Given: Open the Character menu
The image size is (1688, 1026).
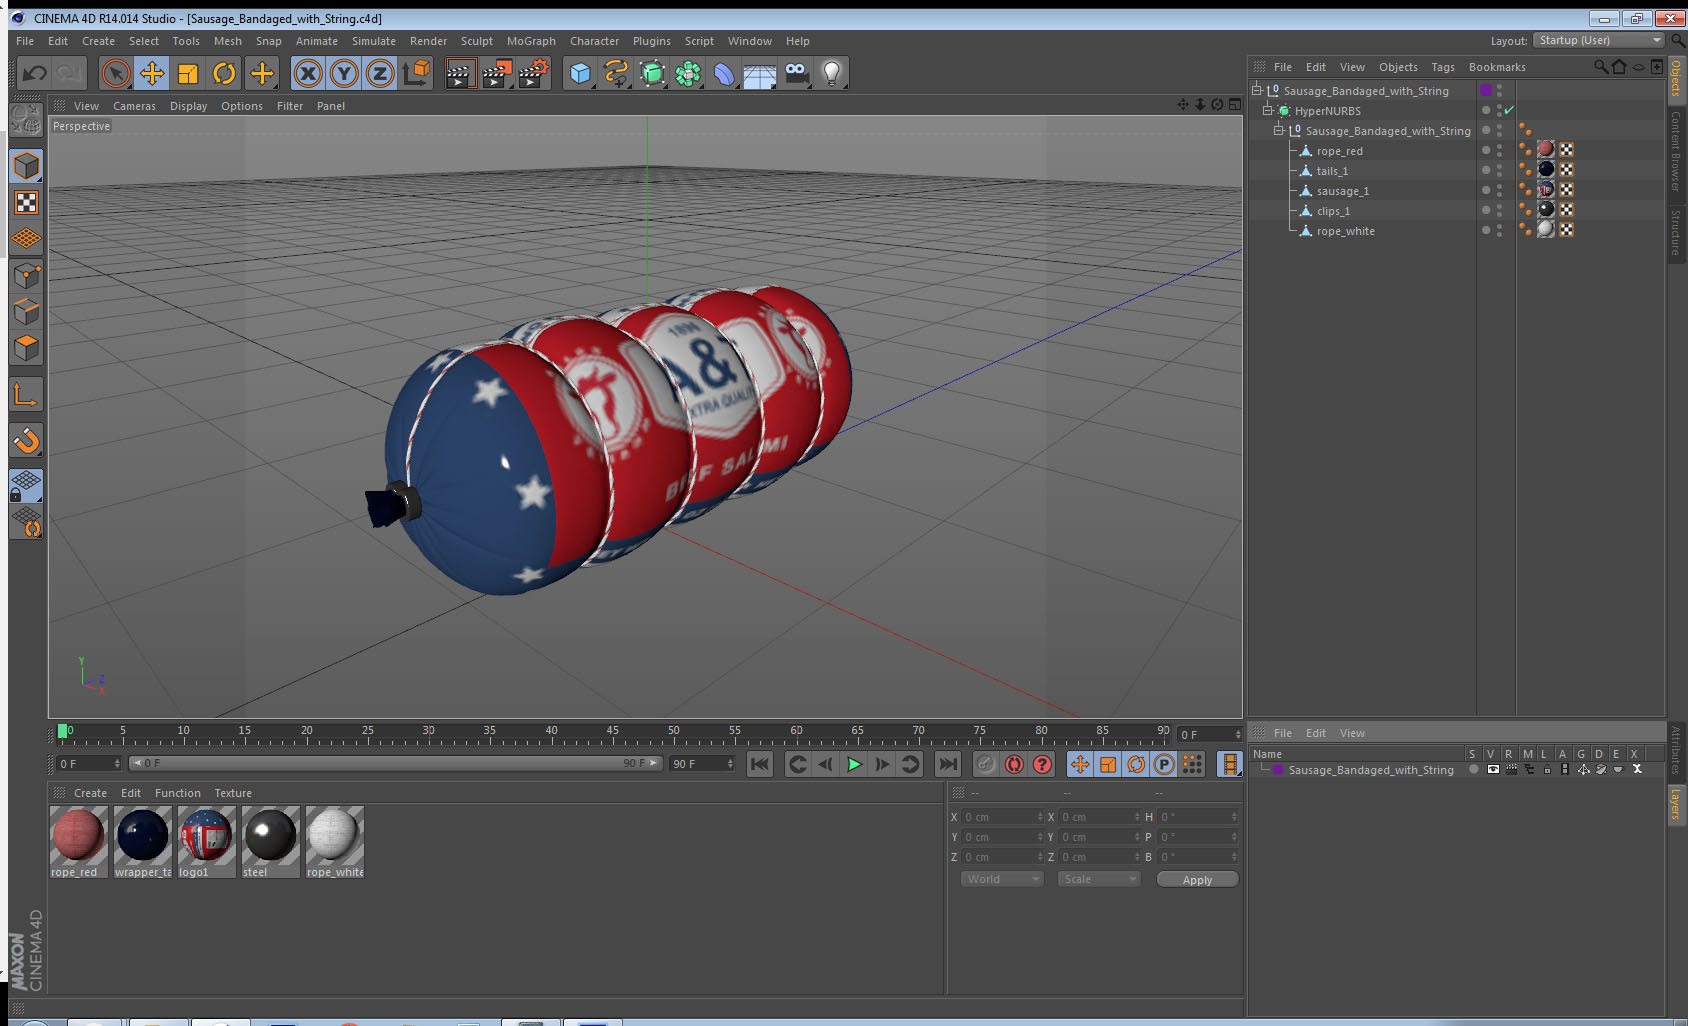Looking at the screenshot, I should pos(594,41).
